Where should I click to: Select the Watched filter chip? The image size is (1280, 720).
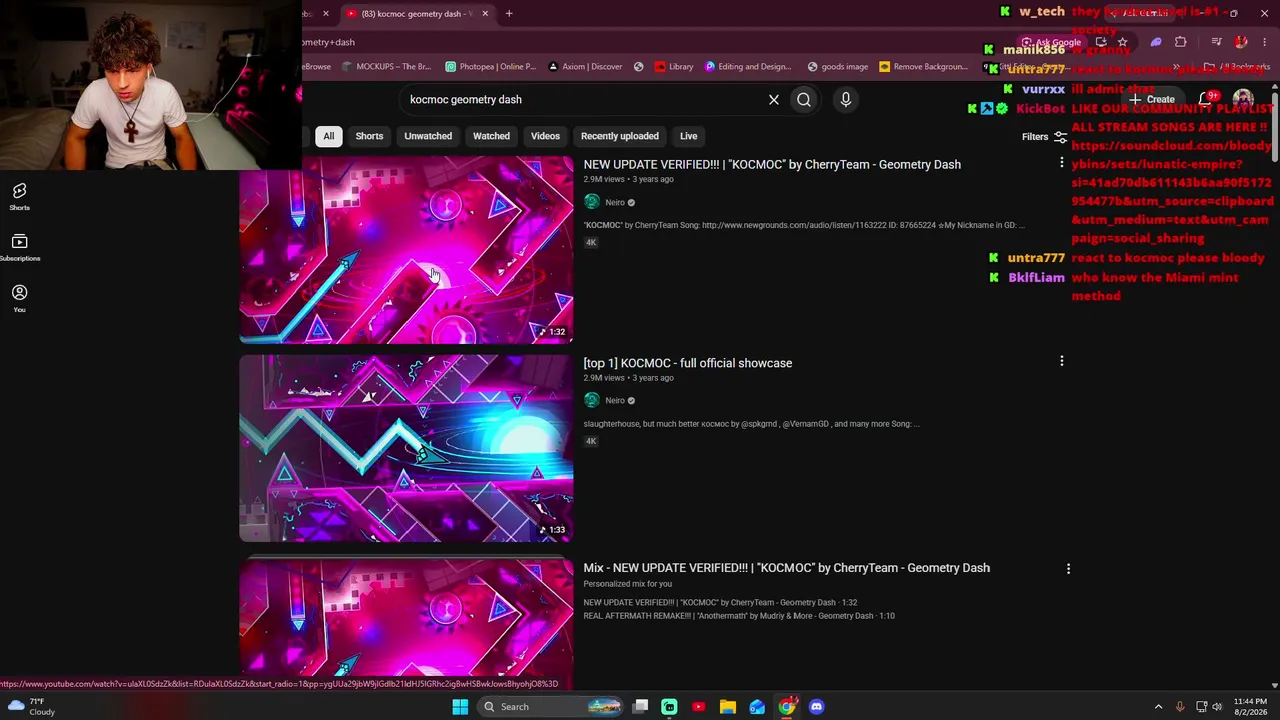(x=491, y=136)
